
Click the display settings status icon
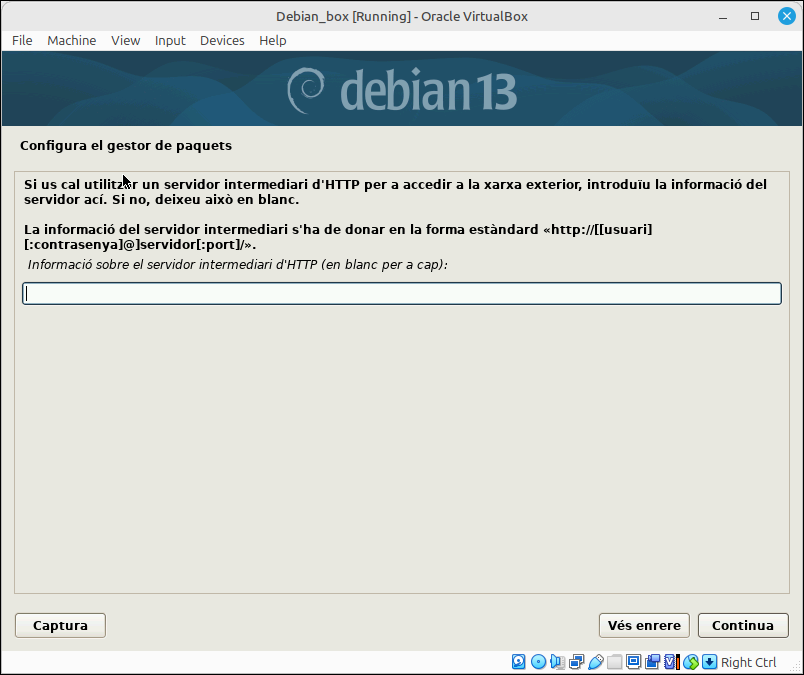point(633,662)
